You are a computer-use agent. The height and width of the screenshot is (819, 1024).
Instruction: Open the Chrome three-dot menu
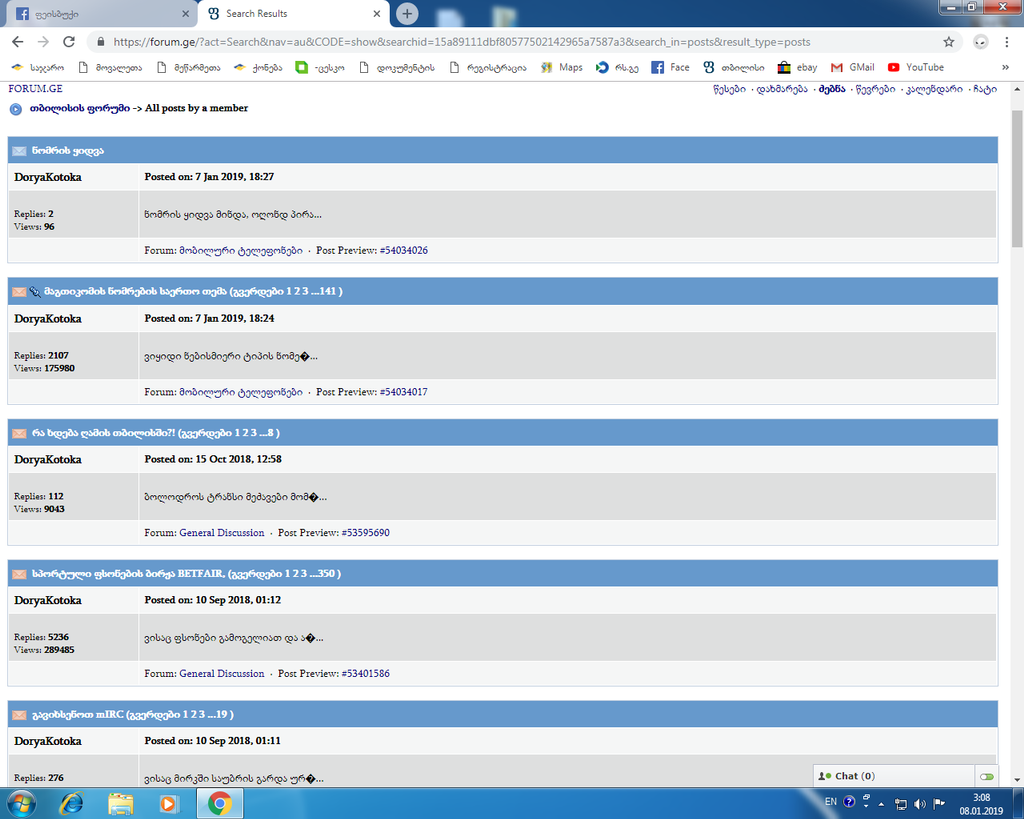1006,42
